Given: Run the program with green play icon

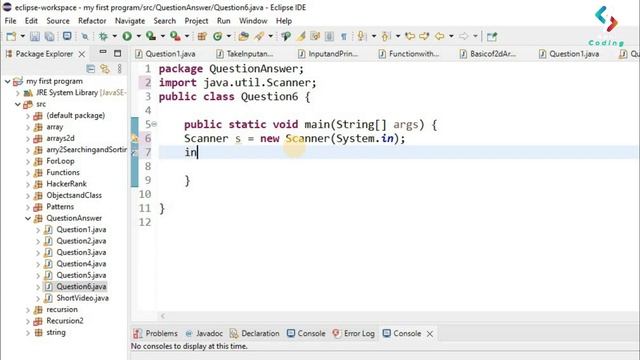Looking at the screenshot, I should pos(127,36).
